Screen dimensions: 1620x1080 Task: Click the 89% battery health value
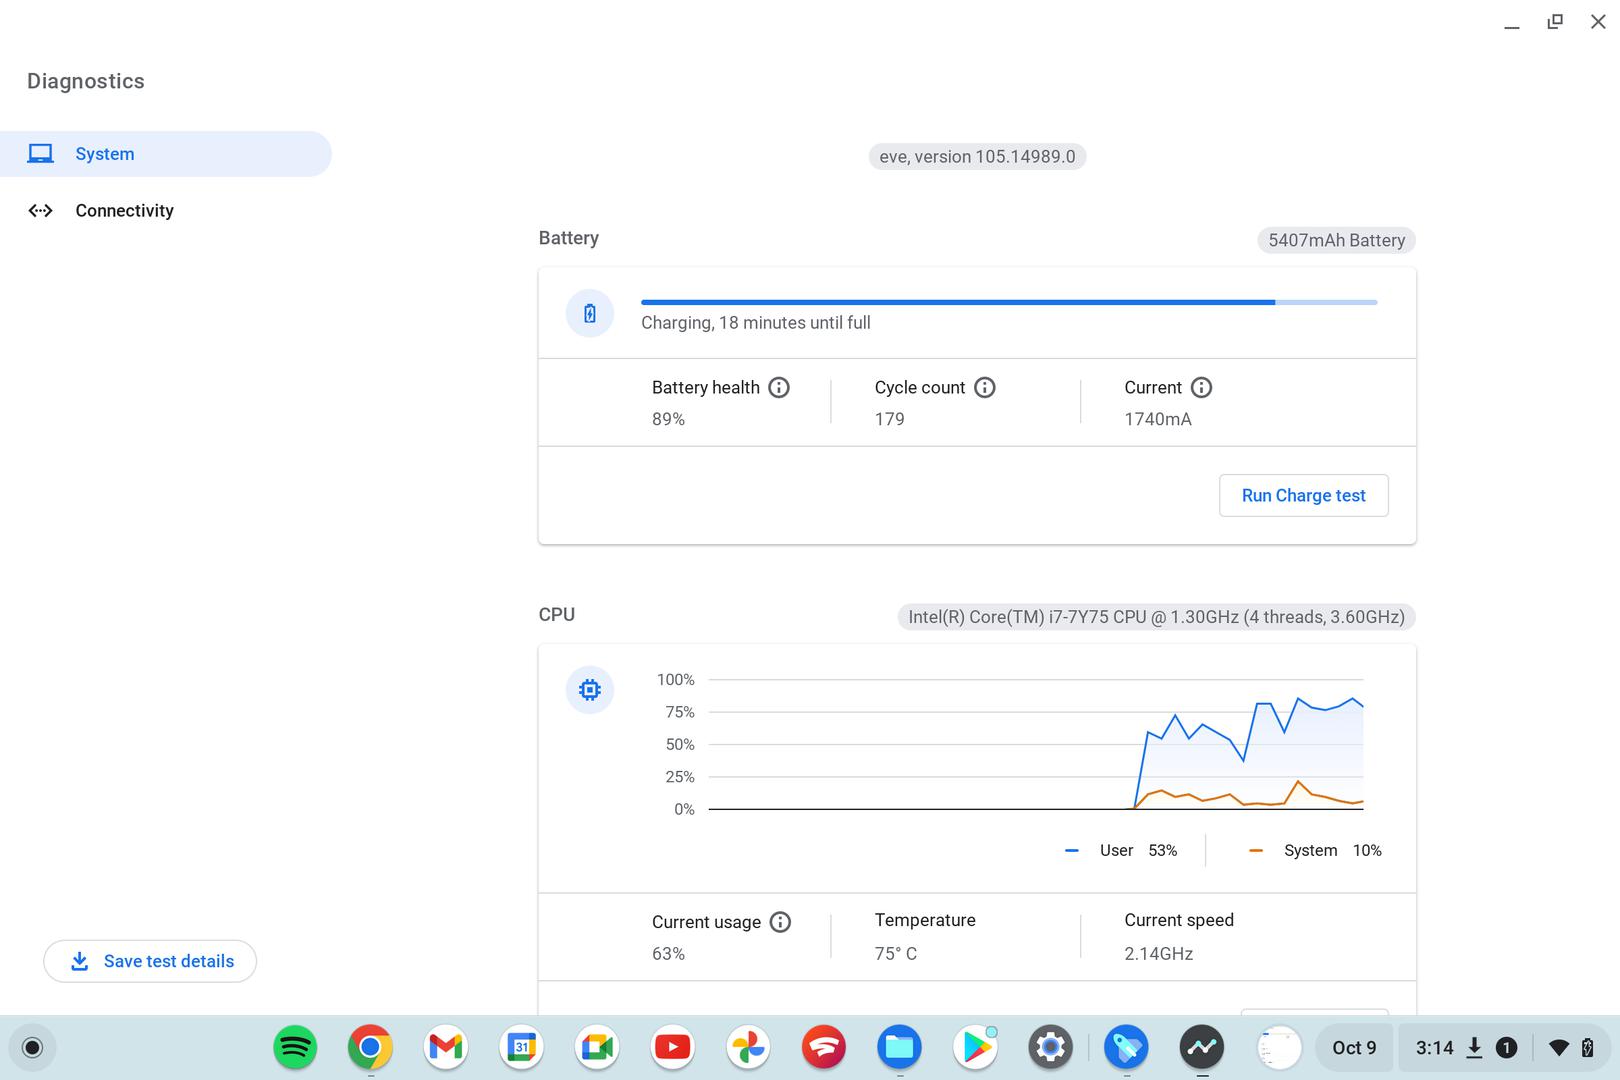click(x=669, y=419)
